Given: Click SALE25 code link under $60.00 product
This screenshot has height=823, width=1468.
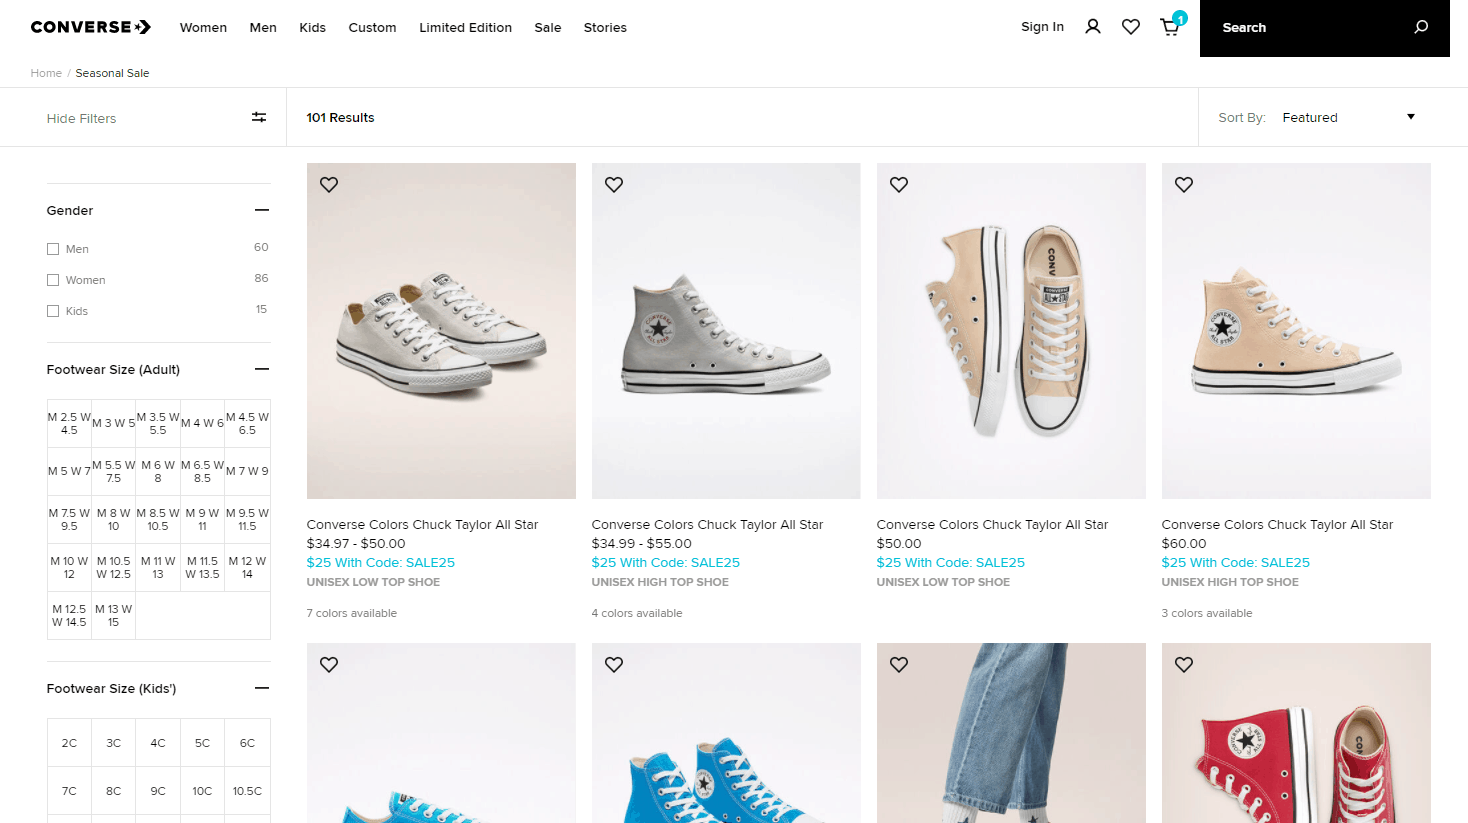Looking at the screenshot, I should 1235,563.
